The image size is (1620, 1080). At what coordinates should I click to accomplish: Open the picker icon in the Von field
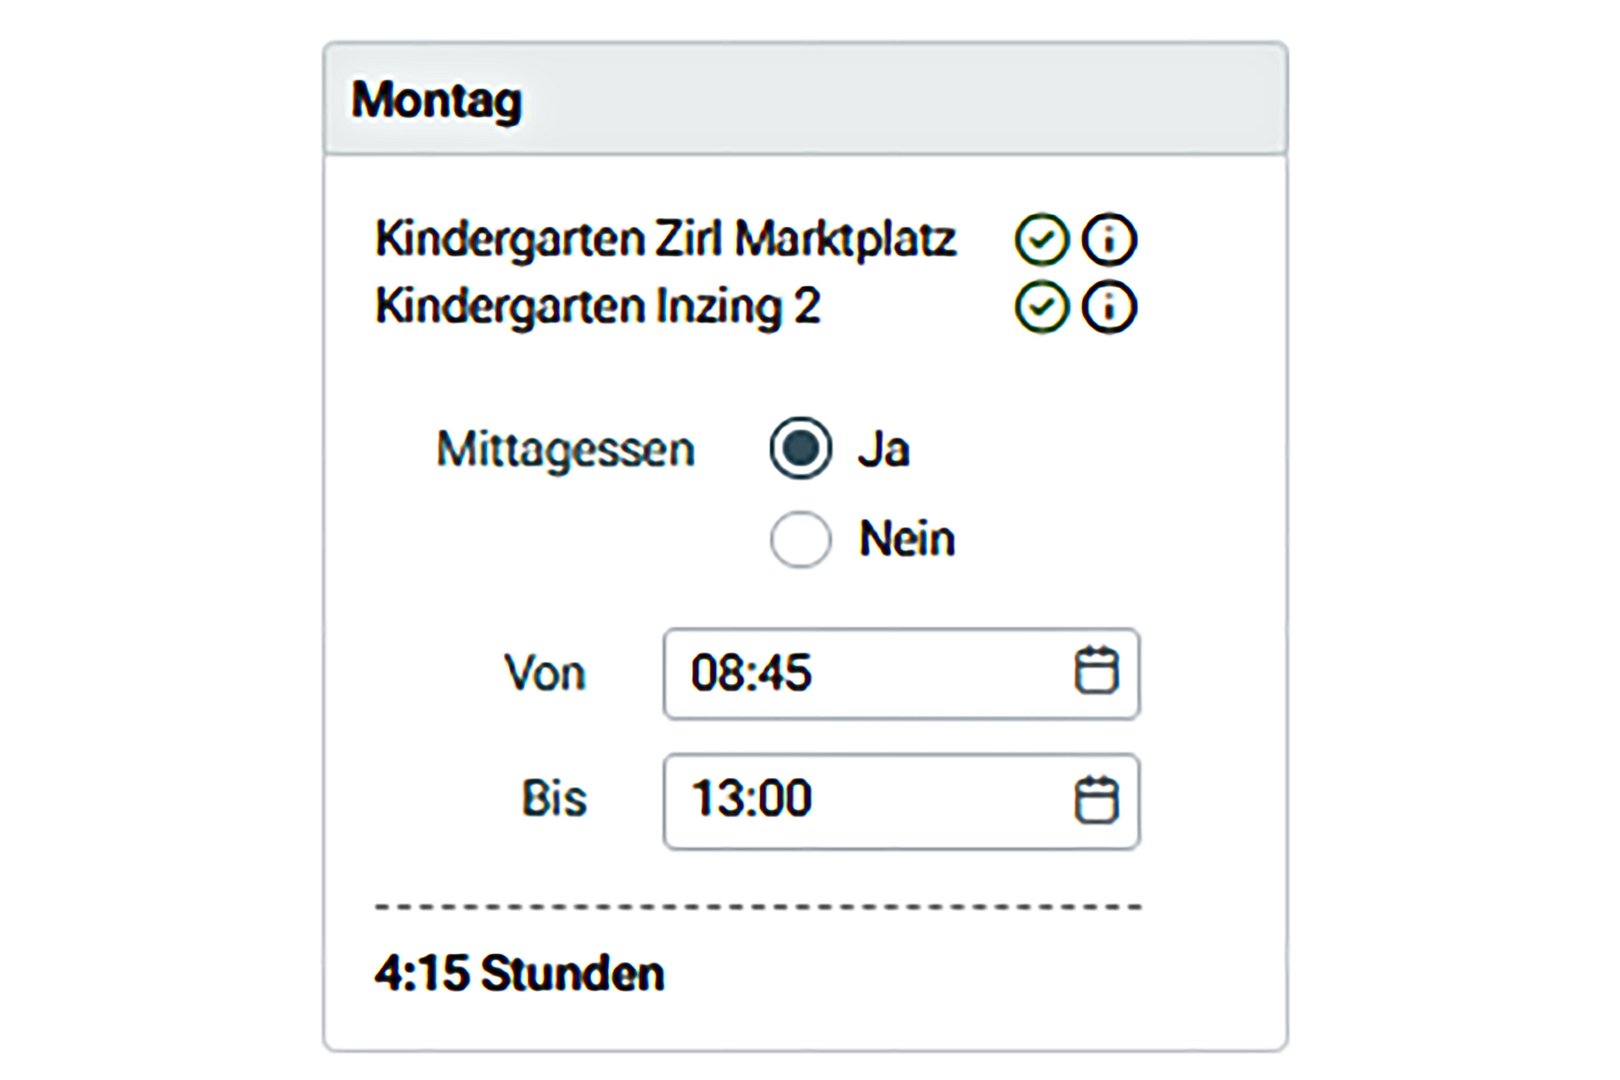(1096, 671)
